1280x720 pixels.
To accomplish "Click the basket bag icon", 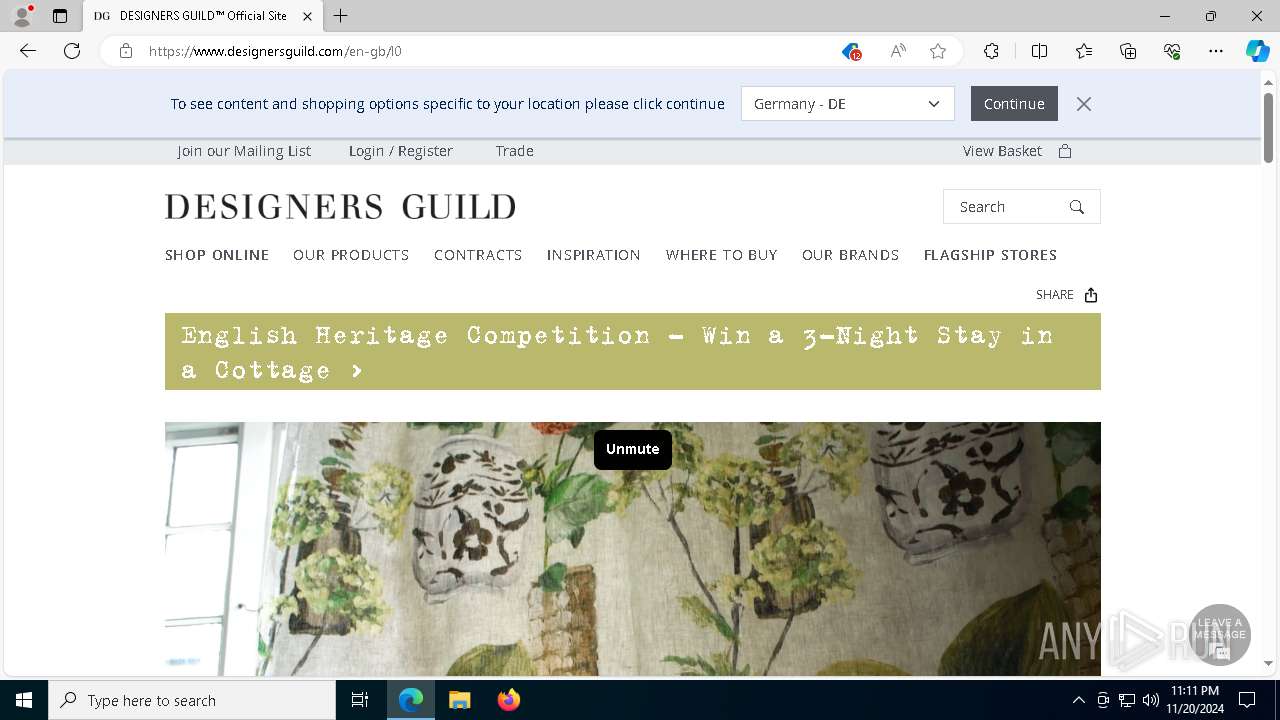I will click(x=1065, y=151).
